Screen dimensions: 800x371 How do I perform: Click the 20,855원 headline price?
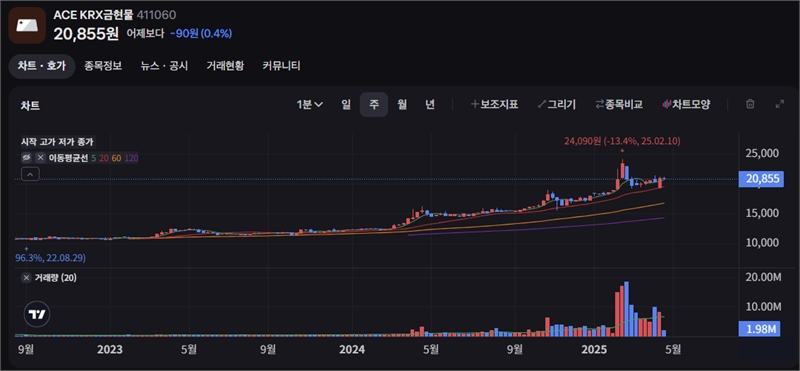(86, 34)
